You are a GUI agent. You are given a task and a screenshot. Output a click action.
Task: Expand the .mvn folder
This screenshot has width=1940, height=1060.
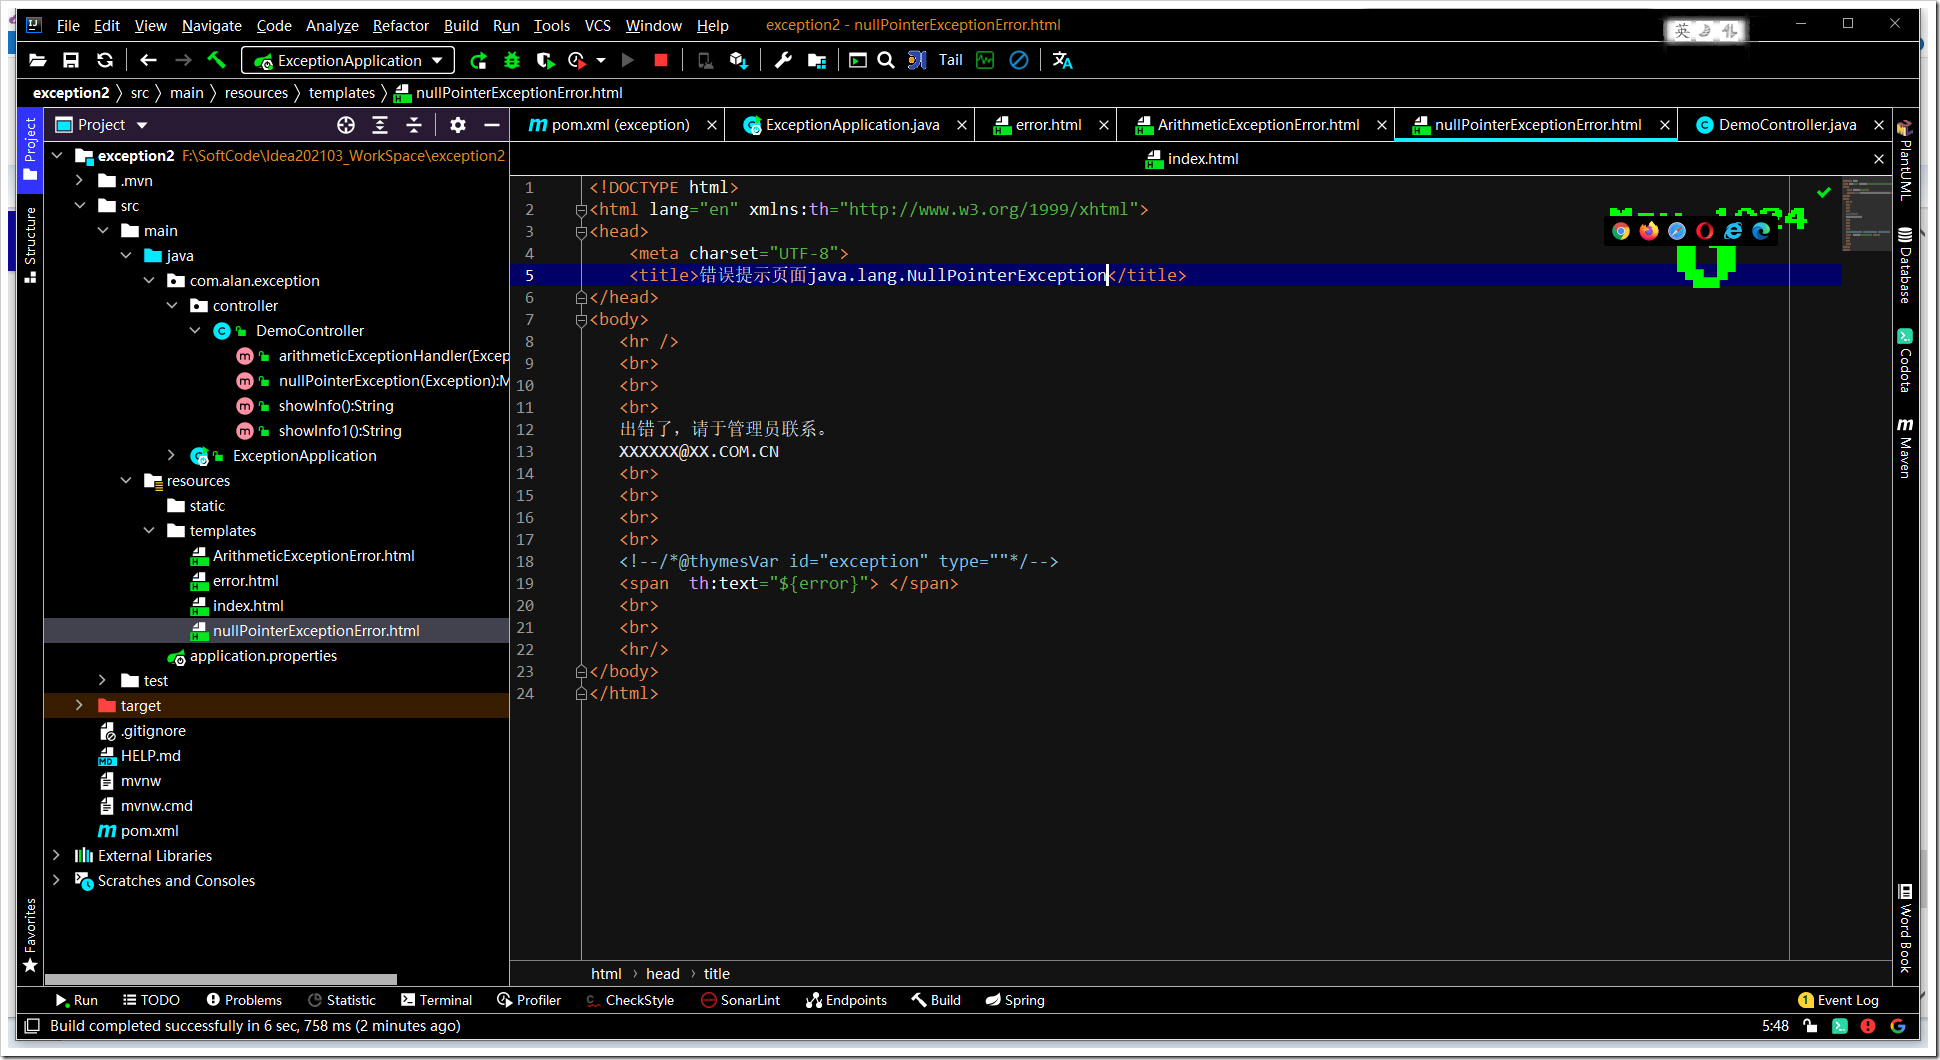(x=80, y=181)
